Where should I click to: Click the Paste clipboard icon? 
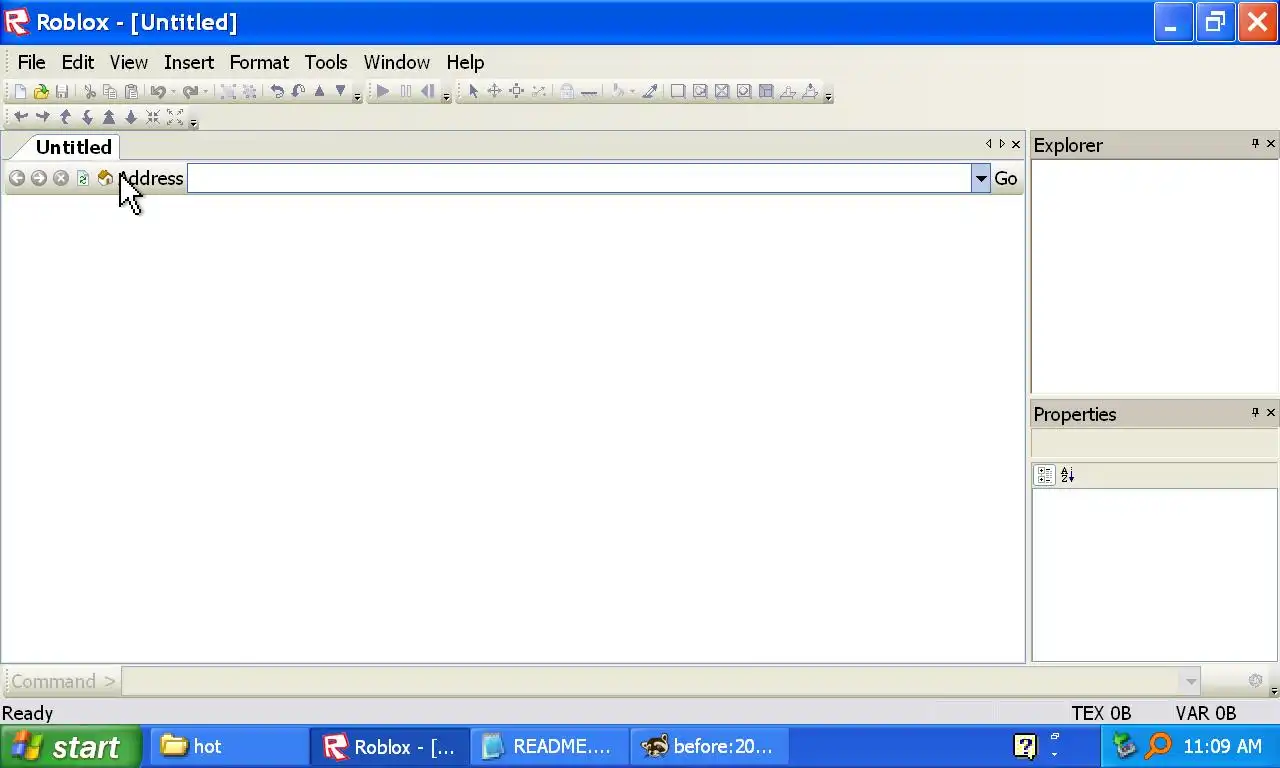coord(131,91)
